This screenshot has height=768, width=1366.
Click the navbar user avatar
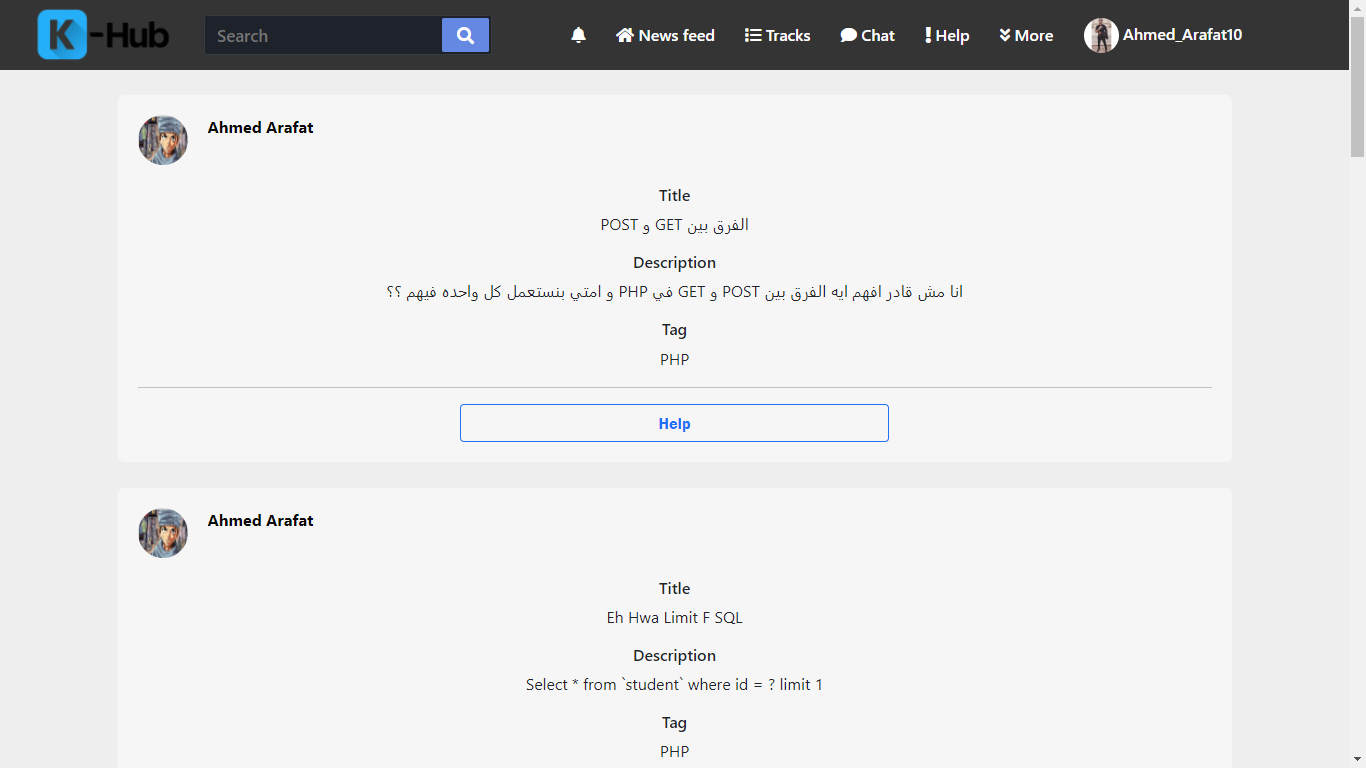coord(1101,35)
